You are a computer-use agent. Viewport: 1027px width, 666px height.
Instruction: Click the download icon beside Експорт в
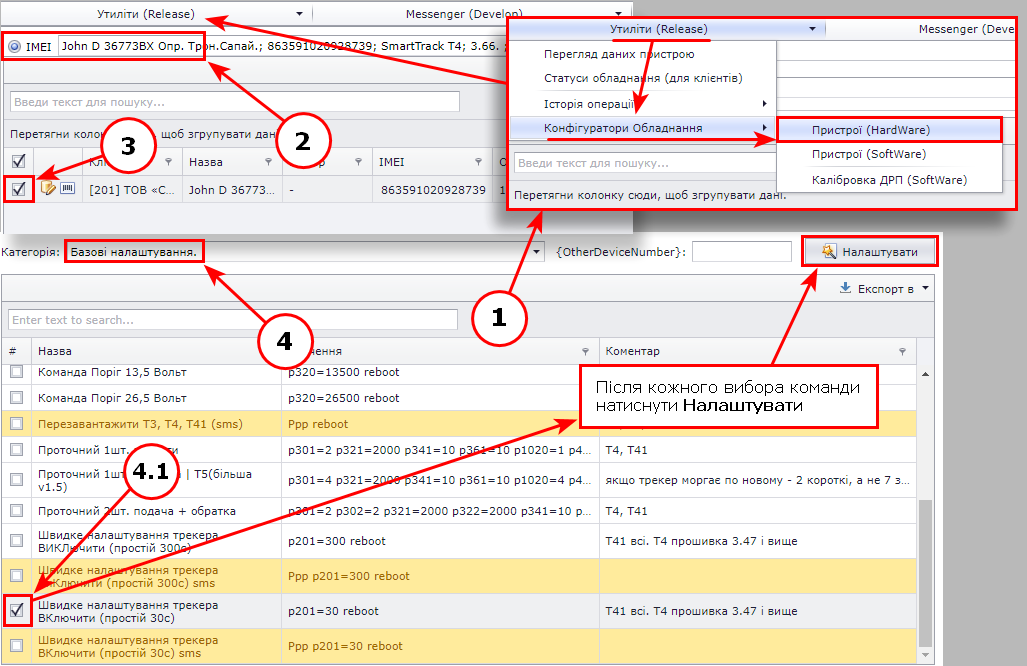click(846, 288)
